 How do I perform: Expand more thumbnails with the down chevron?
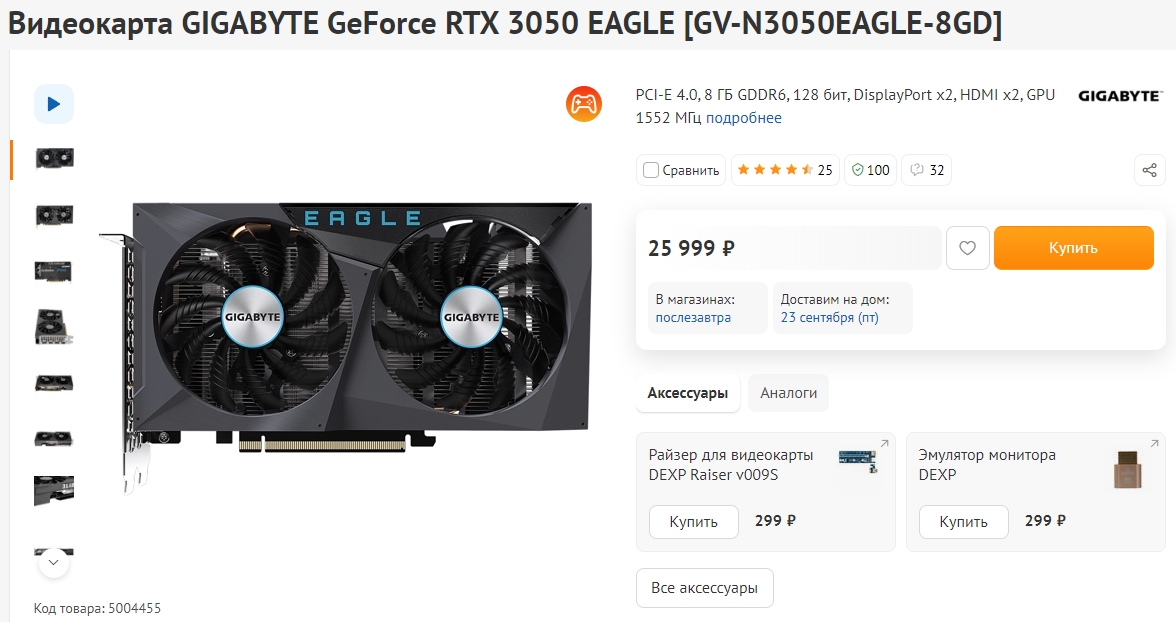[54, 562]
